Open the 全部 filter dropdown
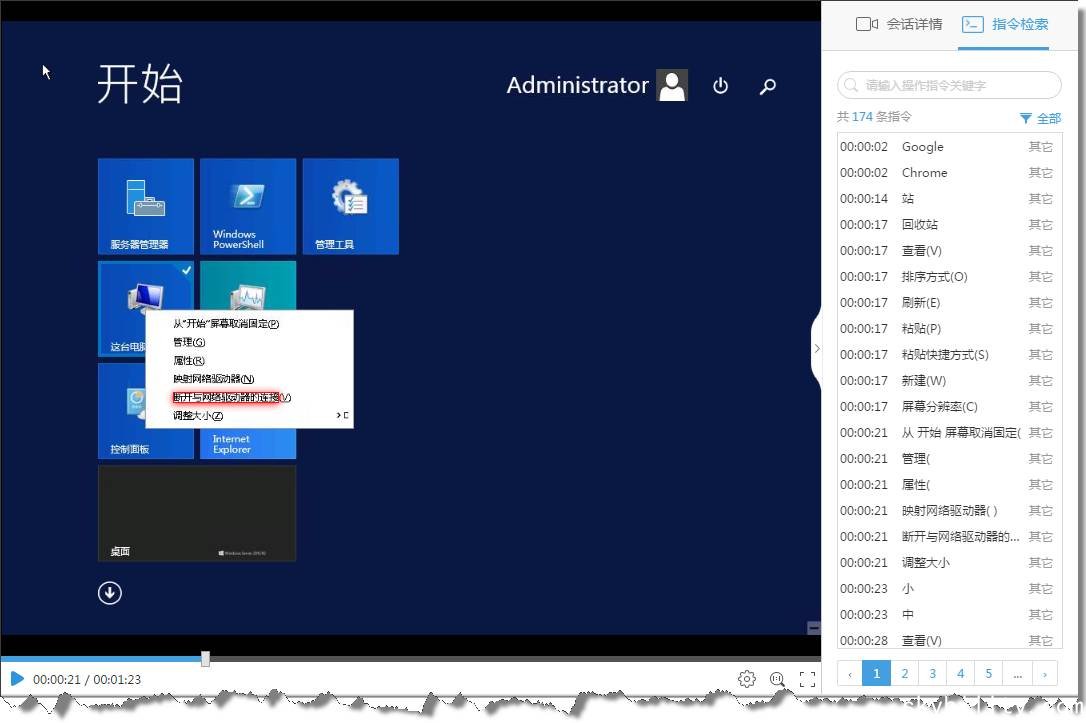 (x=1040, y=118)
